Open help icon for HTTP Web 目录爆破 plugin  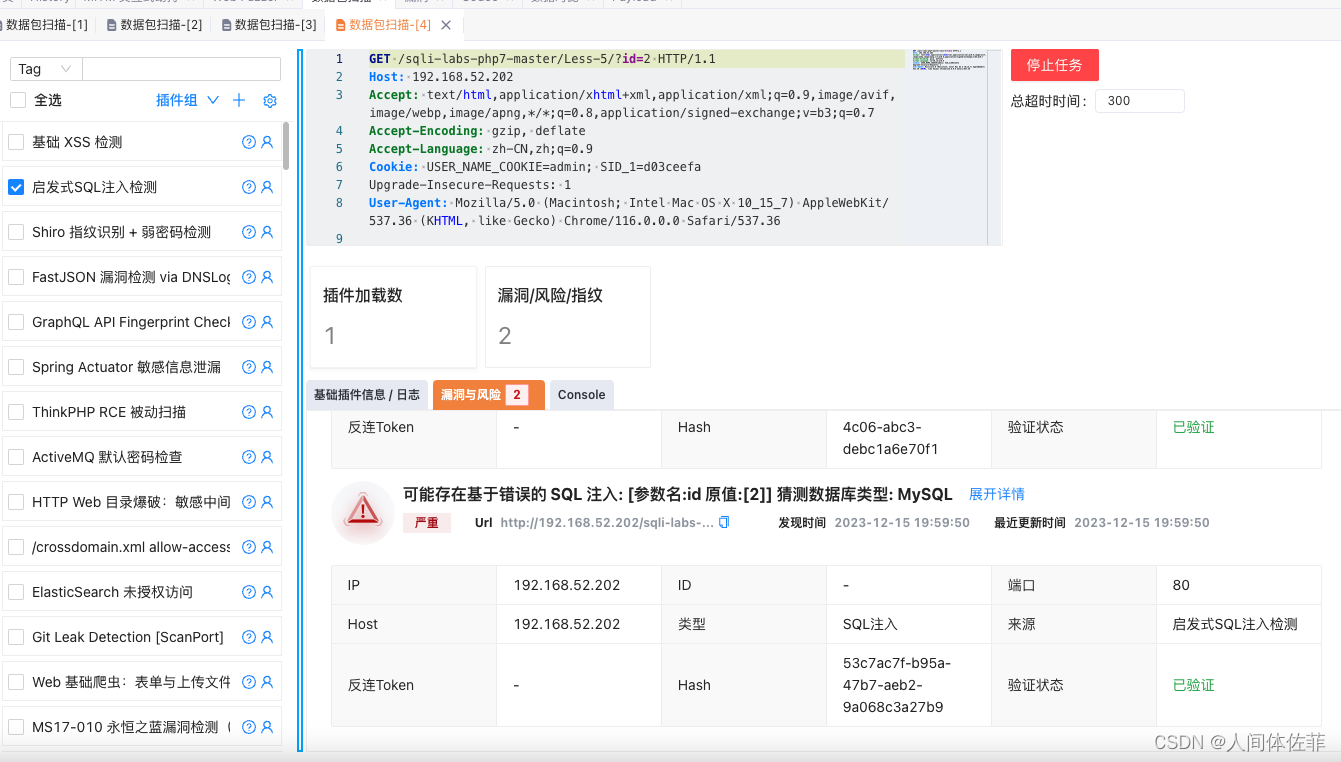click(249, 502)
